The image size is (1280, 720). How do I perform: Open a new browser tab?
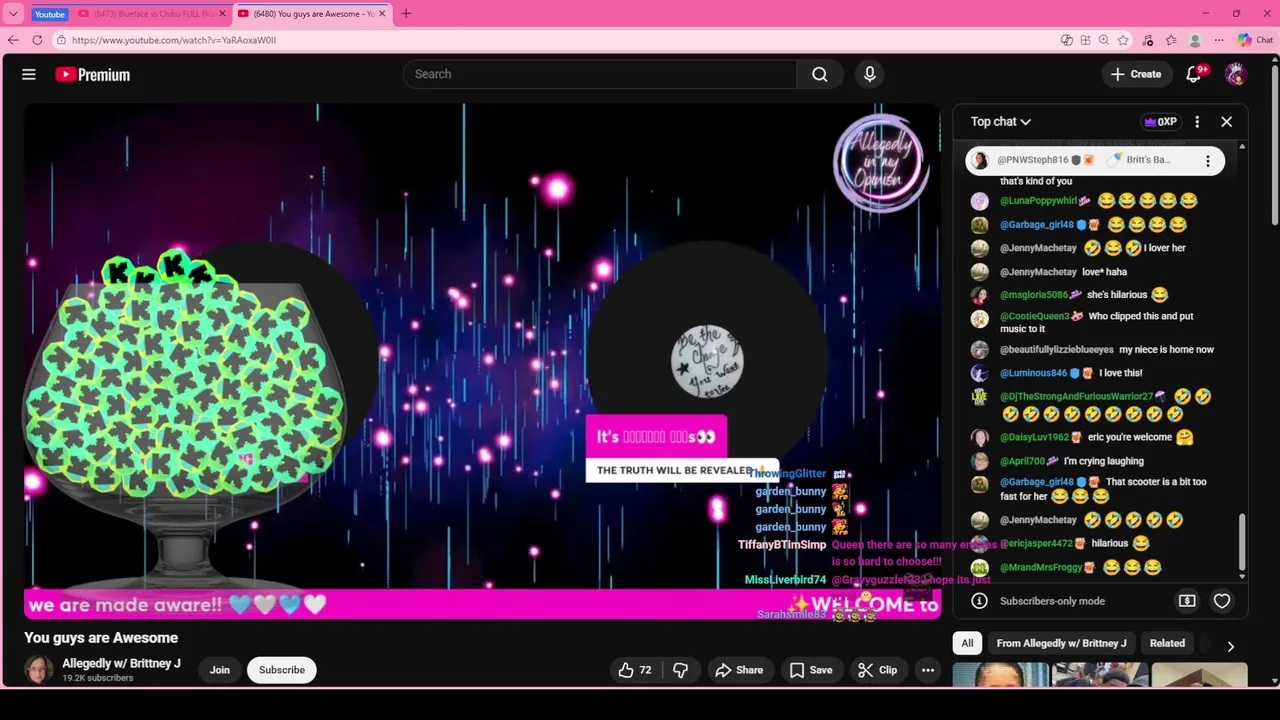406,14
